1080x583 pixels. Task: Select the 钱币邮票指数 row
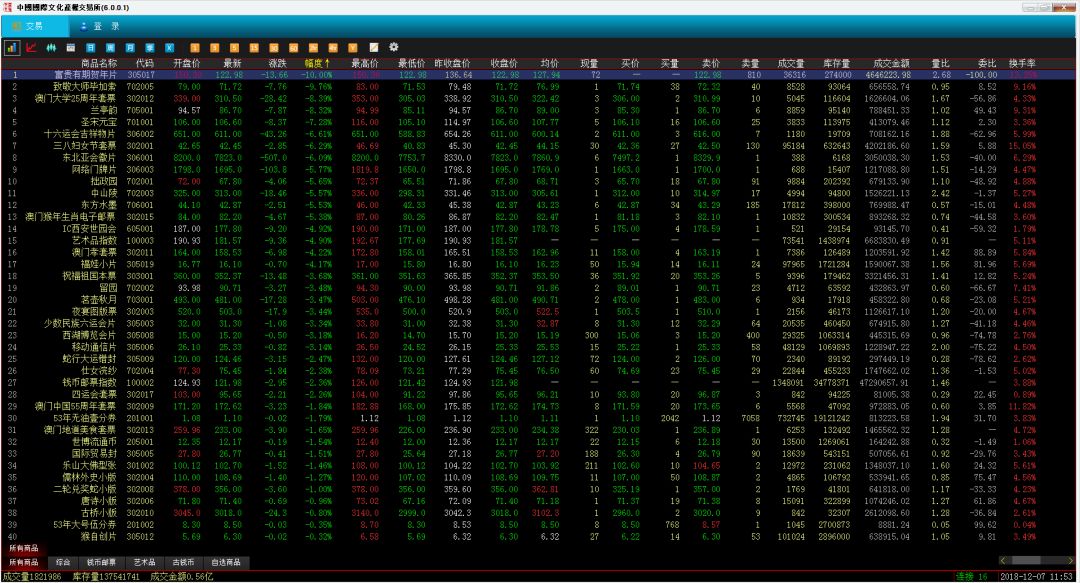[537, 382]
